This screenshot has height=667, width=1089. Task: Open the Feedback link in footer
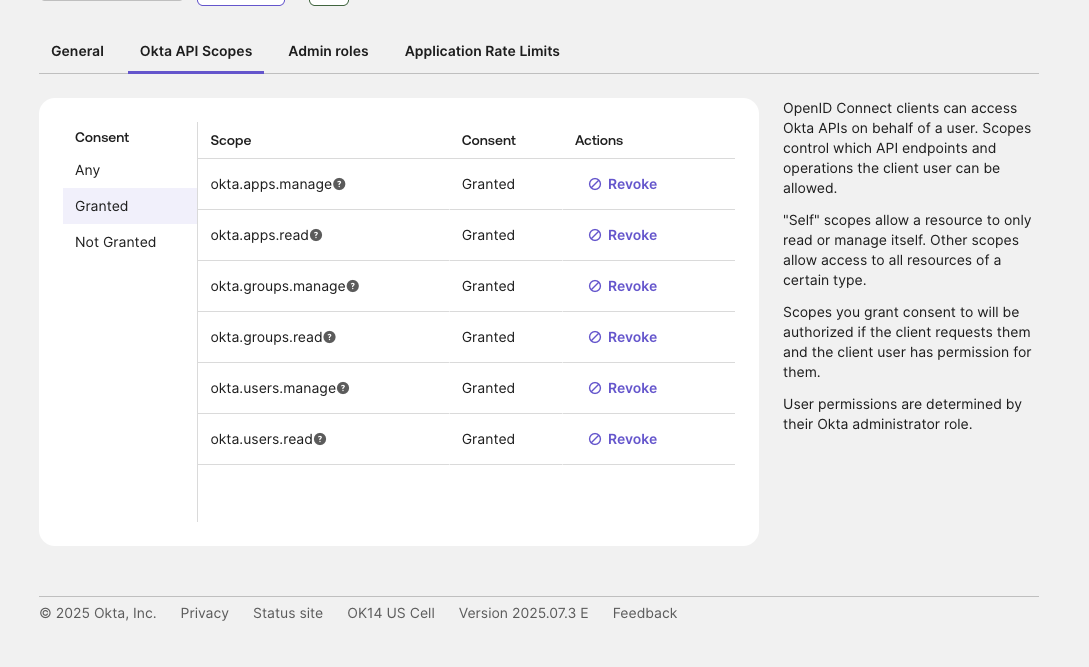point(645,614)
